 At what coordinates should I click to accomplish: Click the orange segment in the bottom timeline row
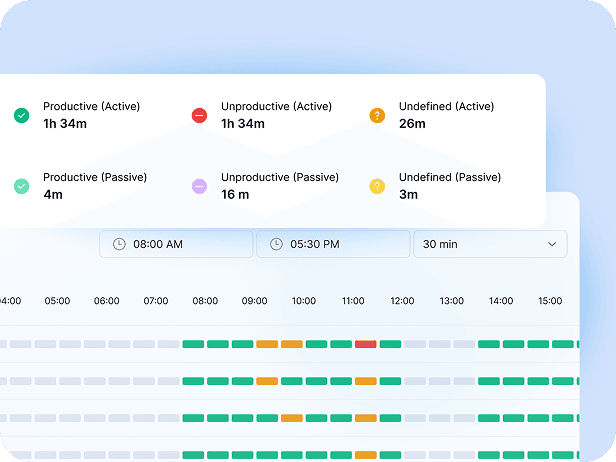click(365, 455)
